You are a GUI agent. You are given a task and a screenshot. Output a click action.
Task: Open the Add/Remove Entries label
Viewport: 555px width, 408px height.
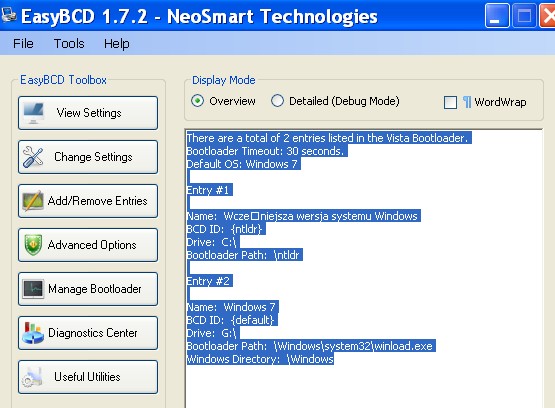(x=97, y=201)
